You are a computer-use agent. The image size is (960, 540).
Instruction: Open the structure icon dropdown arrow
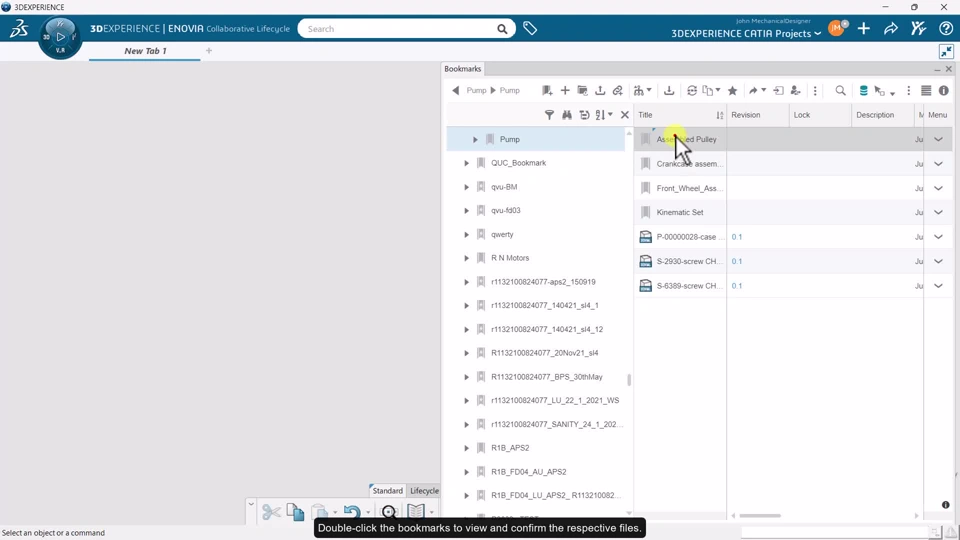click(649, 91)
